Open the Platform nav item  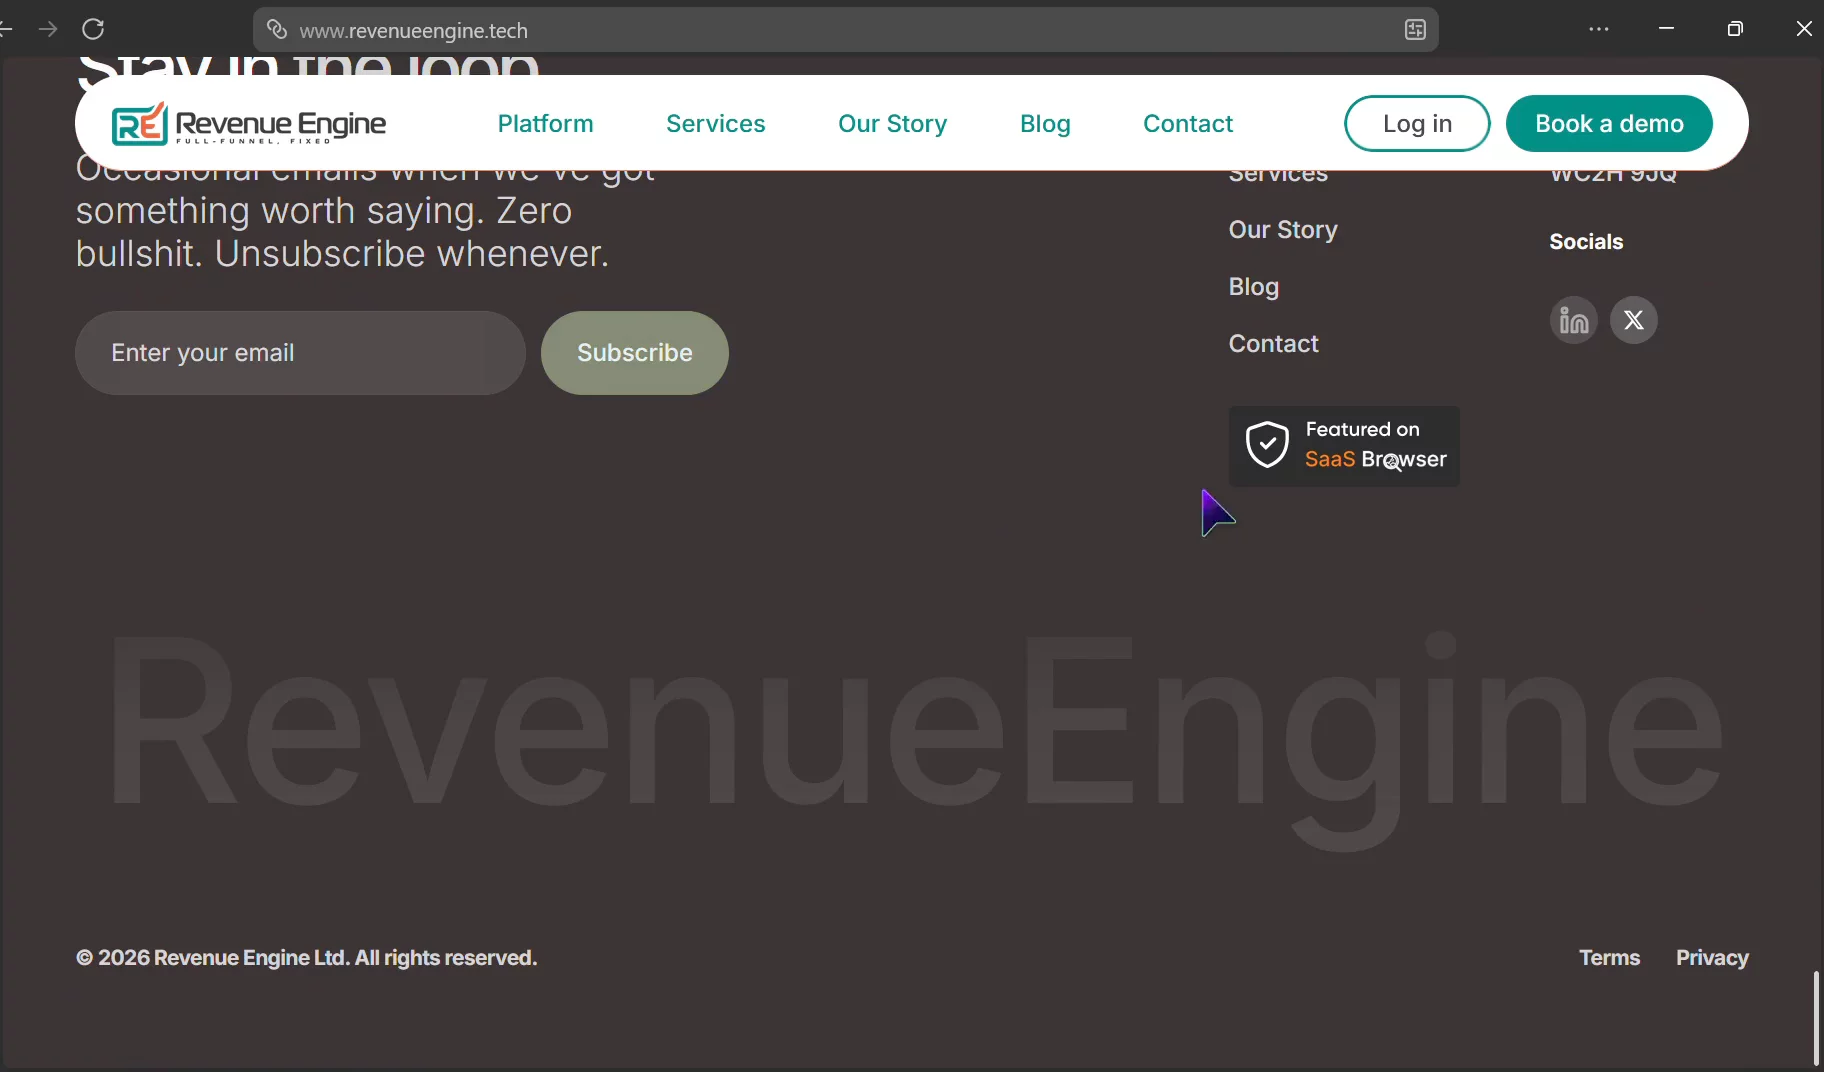[x=545, y=124]
